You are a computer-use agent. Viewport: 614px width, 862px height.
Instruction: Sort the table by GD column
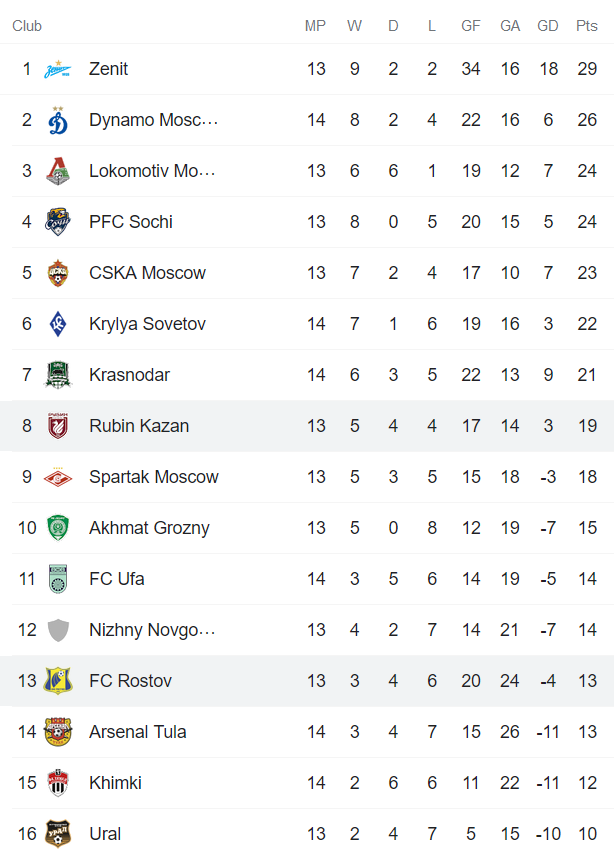tap(547, 26)
